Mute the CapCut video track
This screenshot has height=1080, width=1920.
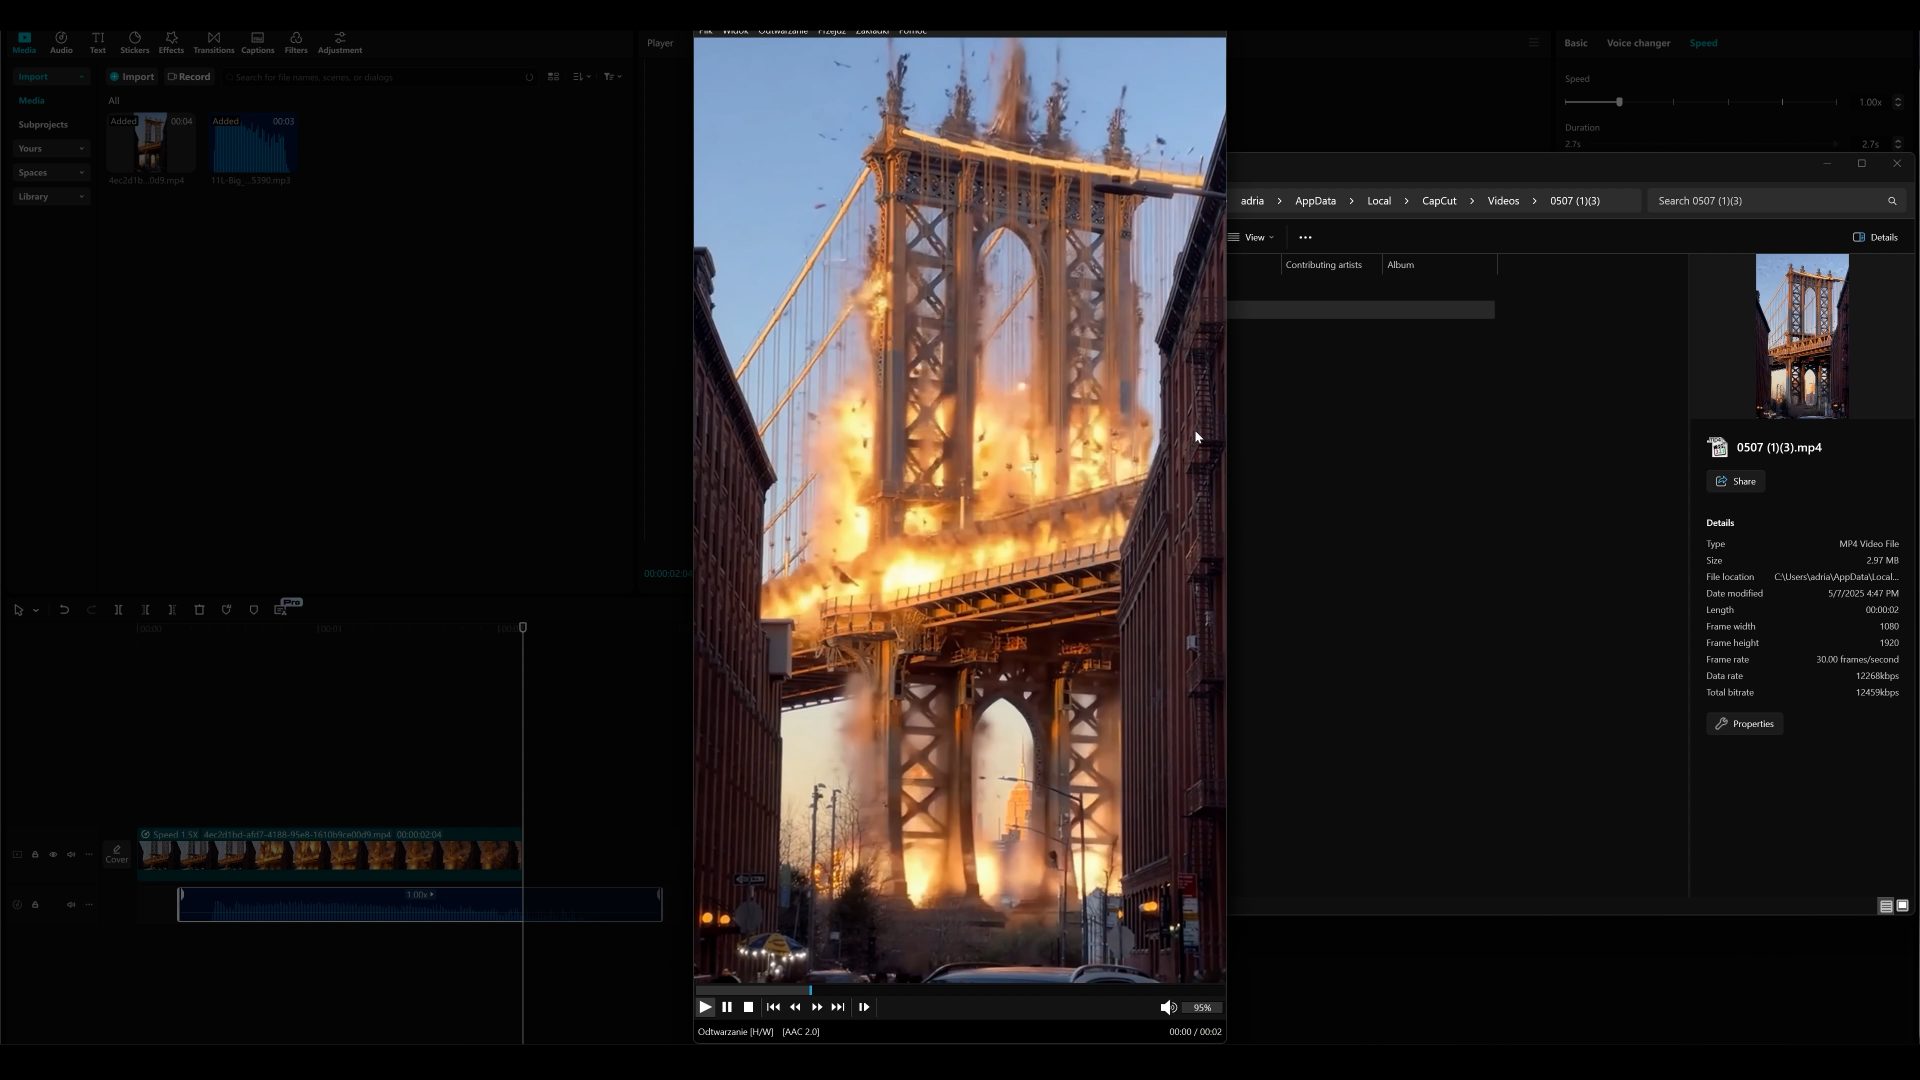[71, 855]
